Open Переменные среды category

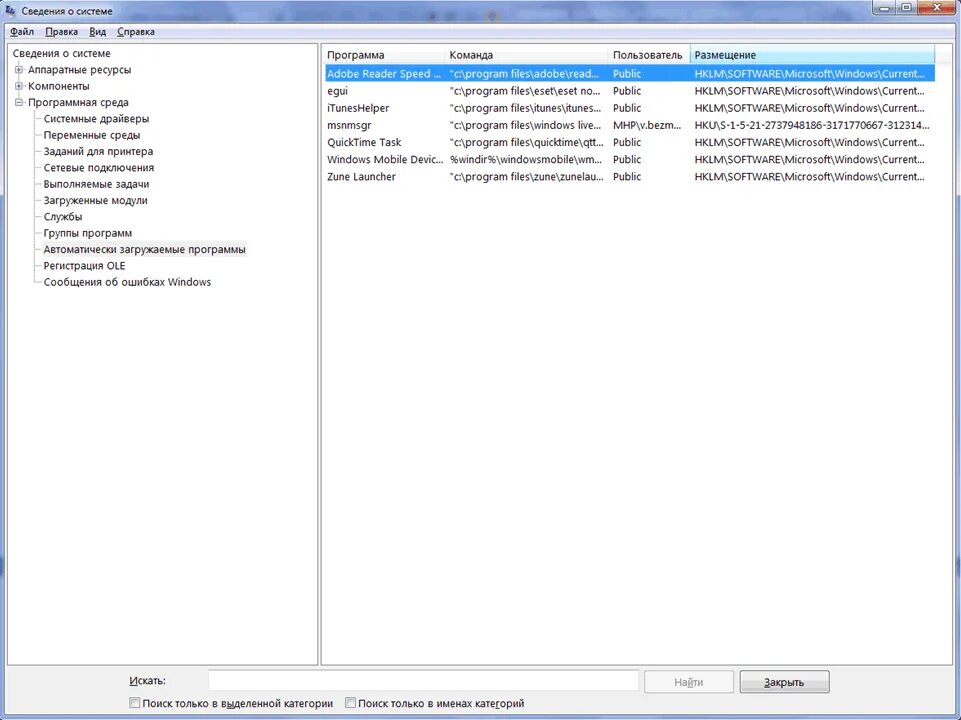point(92,135)
